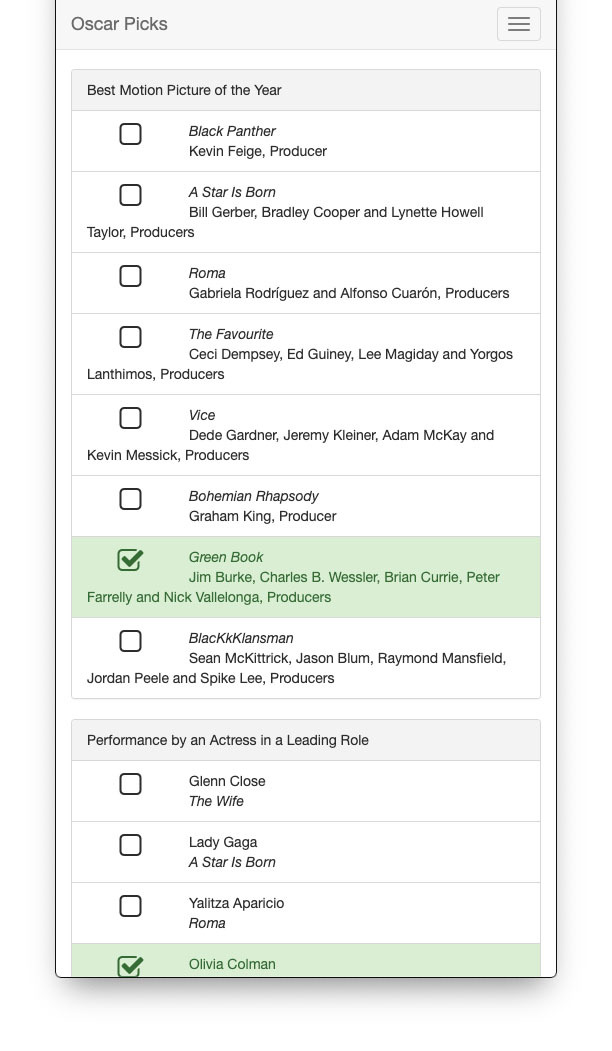Screen dimensions: 612x1051
Task: Mark the Vice checkbox
Action: pyautogui.click(x=130, y=418)
